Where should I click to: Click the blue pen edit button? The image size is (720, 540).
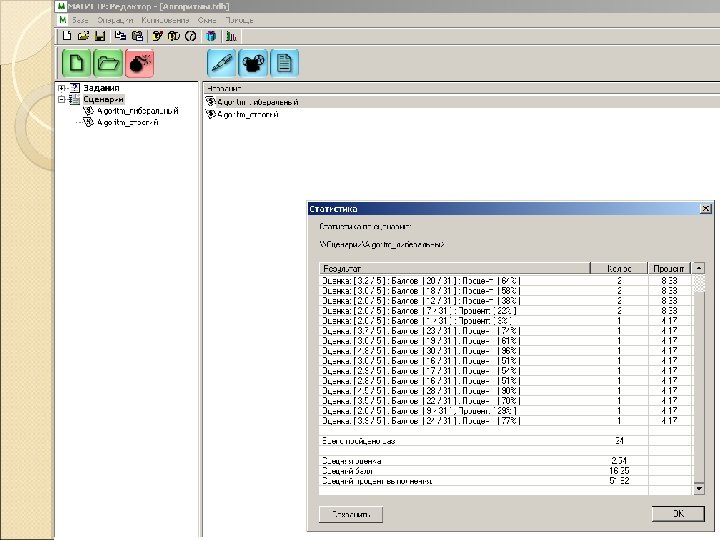pos(221,62)
